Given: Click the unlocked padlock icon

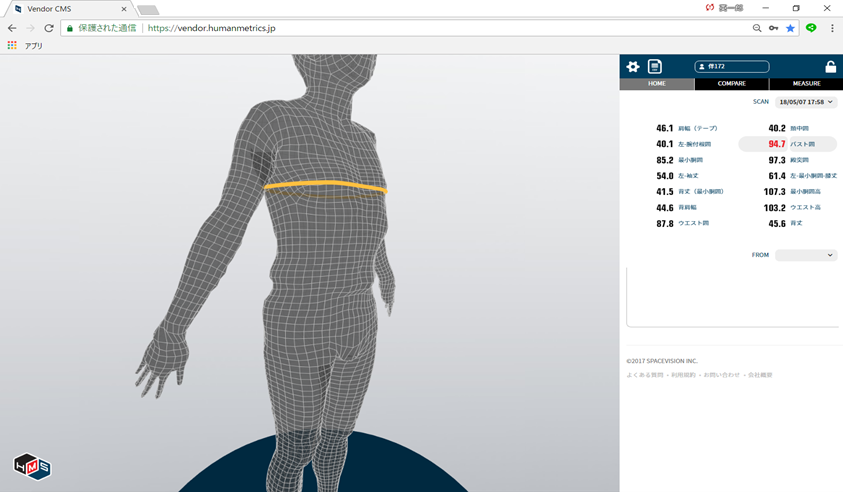Looking at the screenshot, I should tap(831, 66).
